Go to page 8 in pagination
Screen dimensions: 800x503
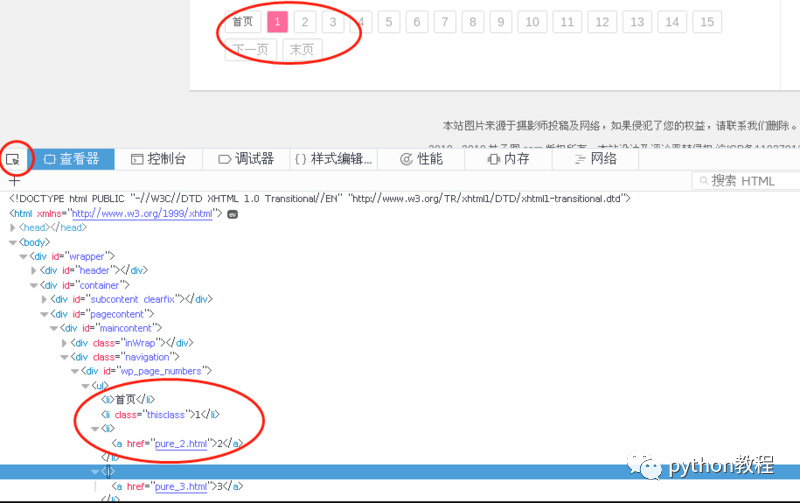coord(473,22)
